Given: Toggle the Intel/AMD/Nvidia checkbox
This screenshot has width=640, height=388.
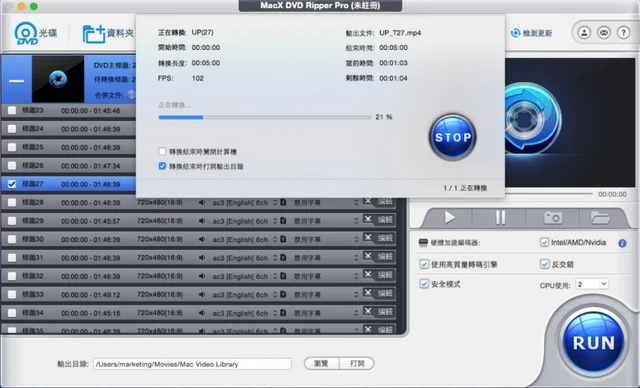Looking at the screenshot, I should pos(544,242).
